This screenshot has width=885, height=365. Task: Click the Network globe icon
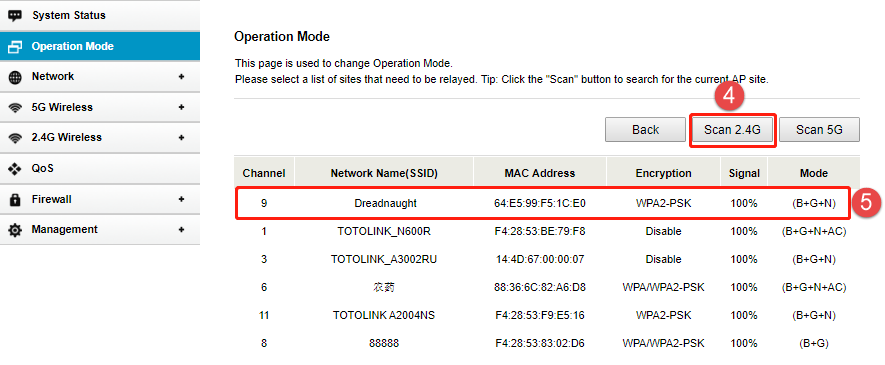[x=15, y=77]
